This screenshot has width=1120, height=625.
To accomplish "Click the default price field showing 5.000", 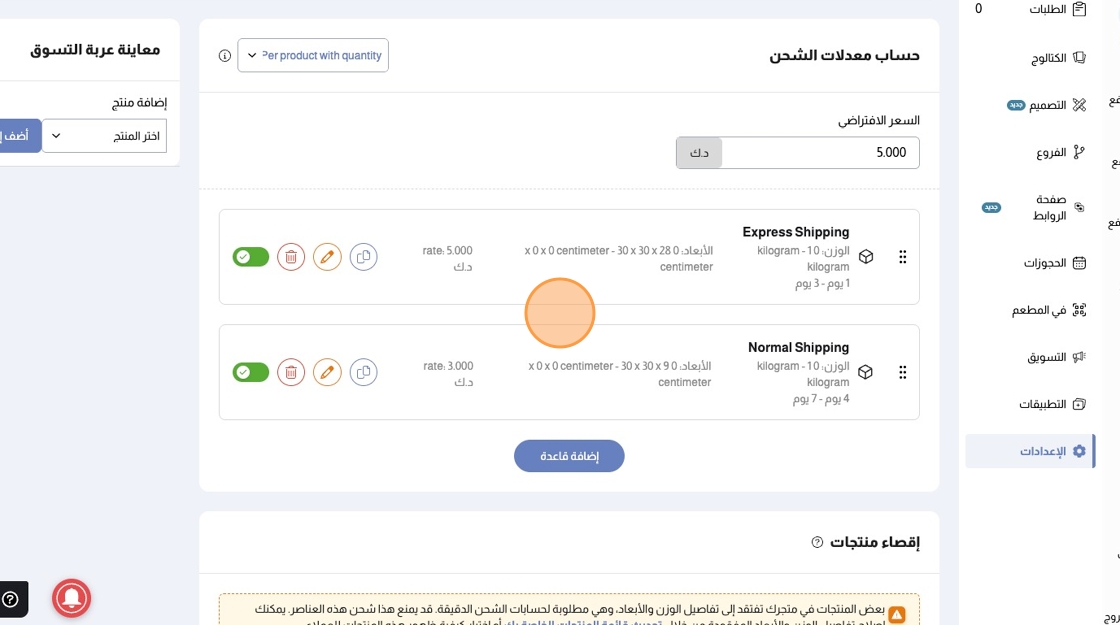I will (x=820, y=152).
